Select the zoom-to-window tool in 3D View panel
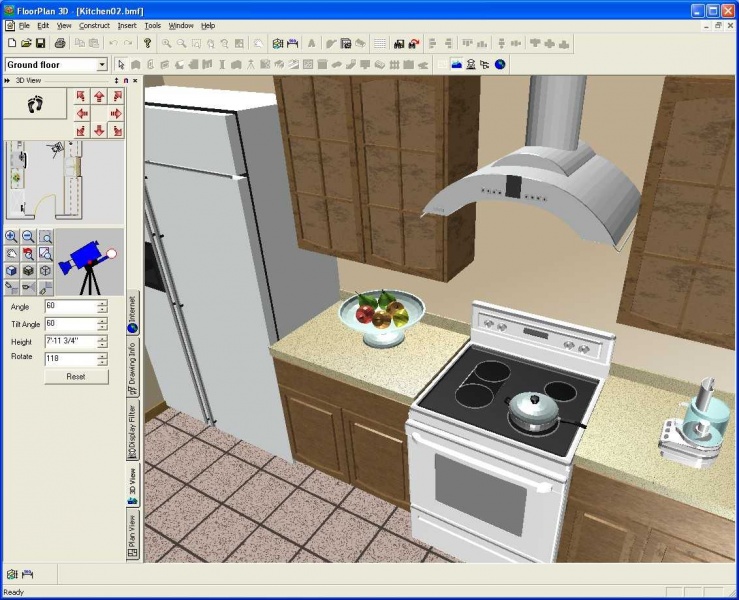Screen dimensions: 739x600 pos(45,237)
